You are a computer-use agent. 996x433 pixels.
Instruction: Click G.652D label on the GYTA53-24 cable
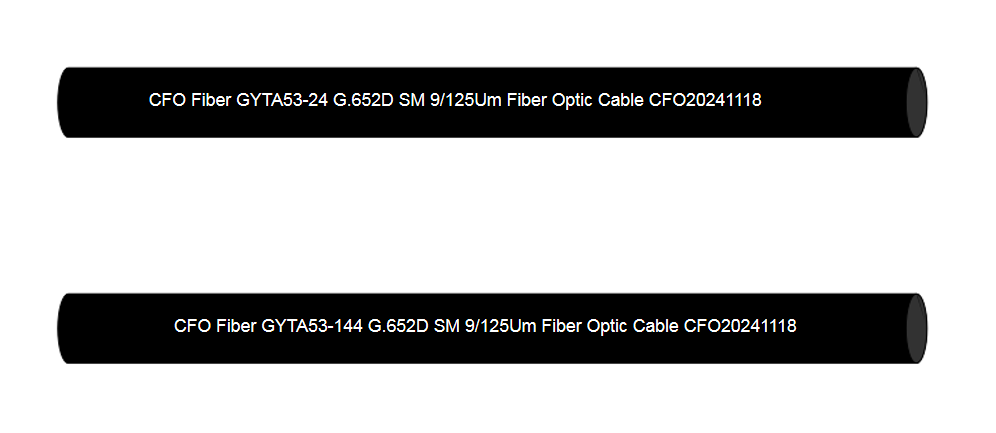364,100
